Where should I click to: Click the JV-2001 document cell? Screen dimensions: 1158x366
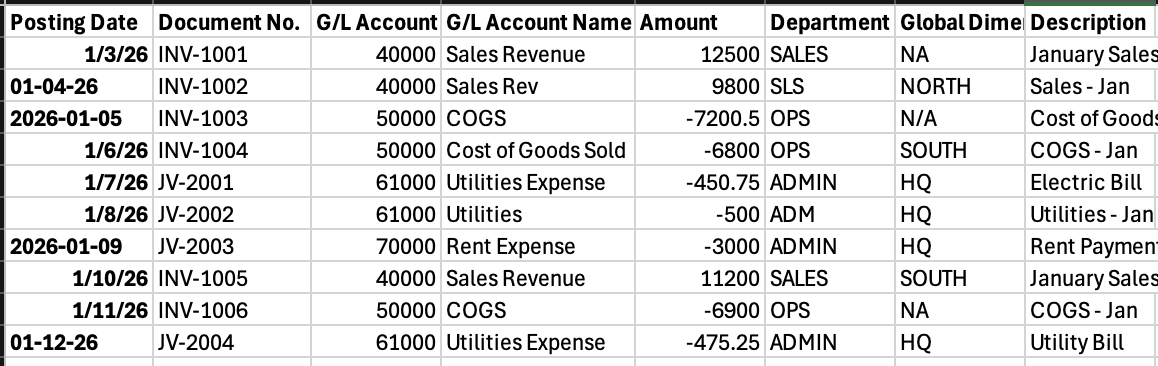232,182
